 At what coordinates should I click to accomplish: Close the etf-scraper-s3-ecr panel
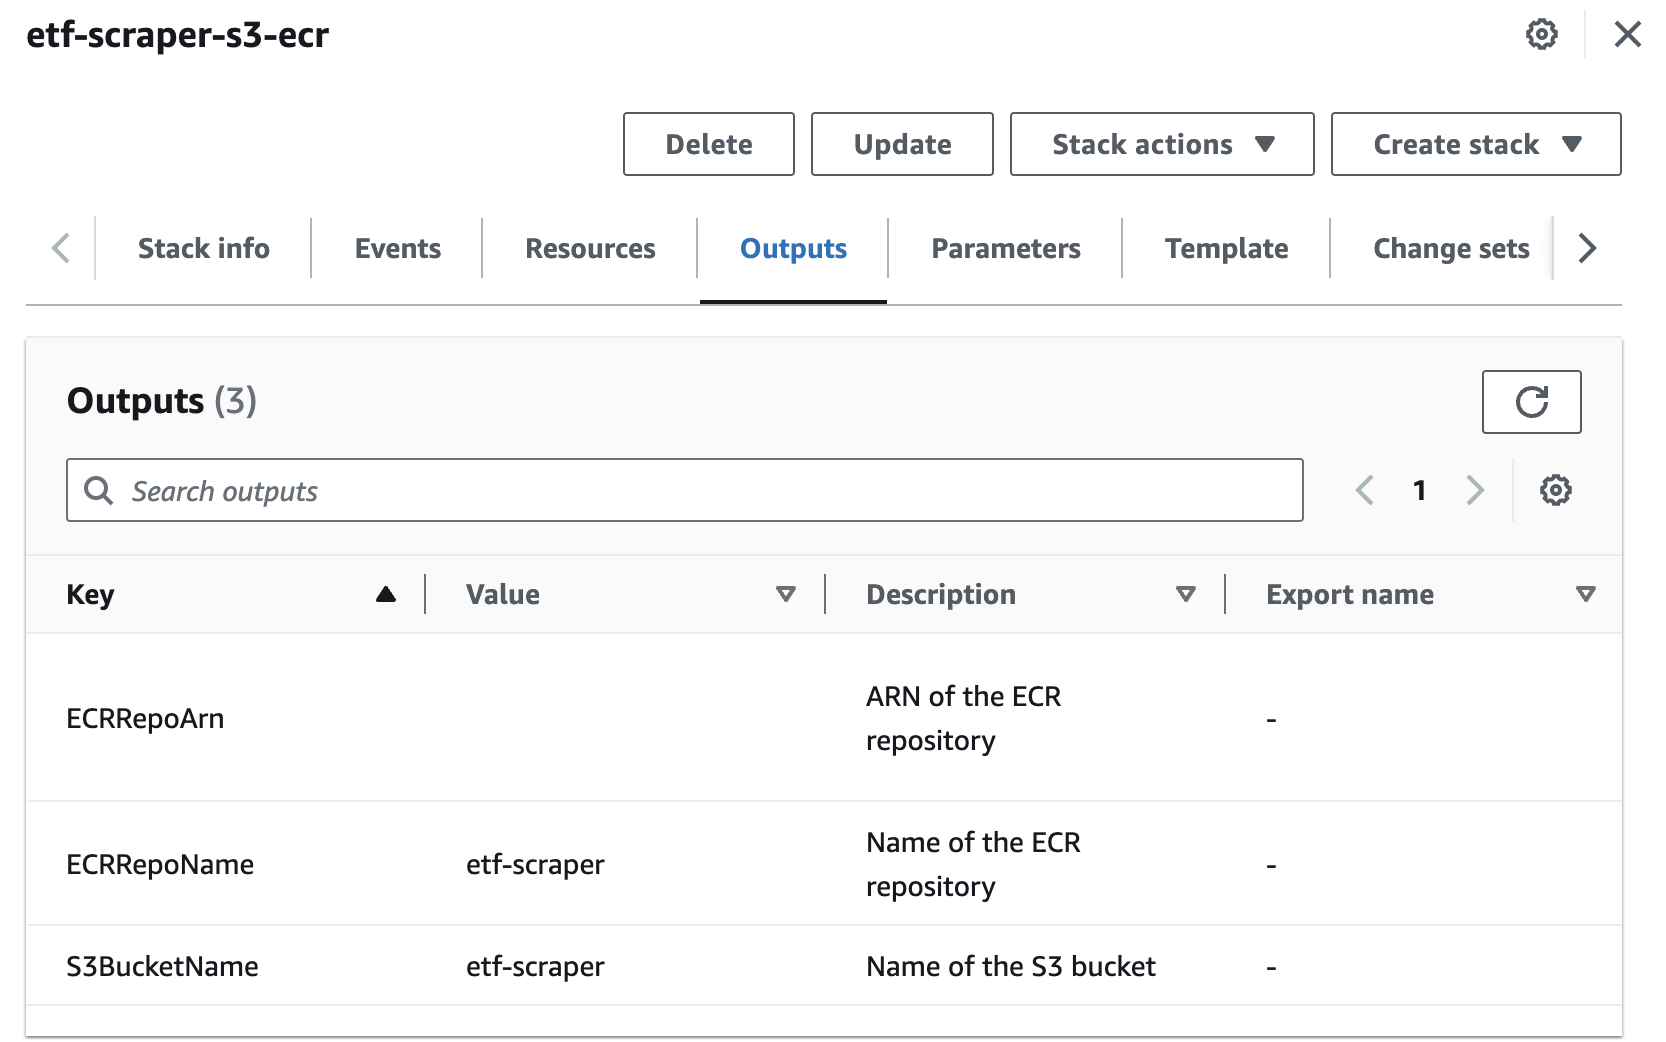tap(1627, 34)
